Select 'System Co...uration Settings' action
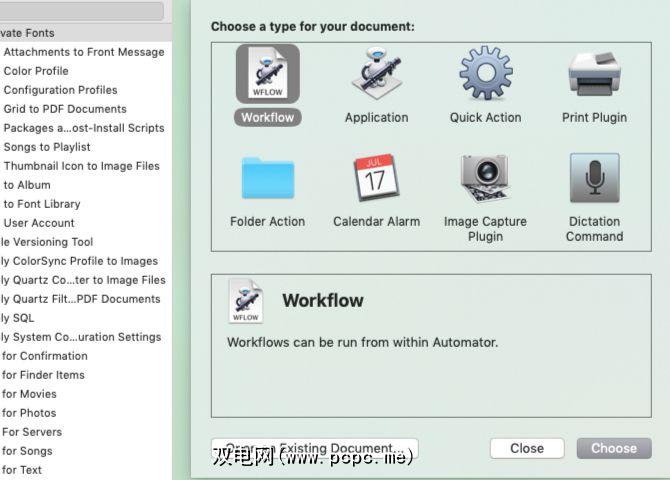Image resolution: width=670 pixels, height=480 pixels. click(85, 337)
